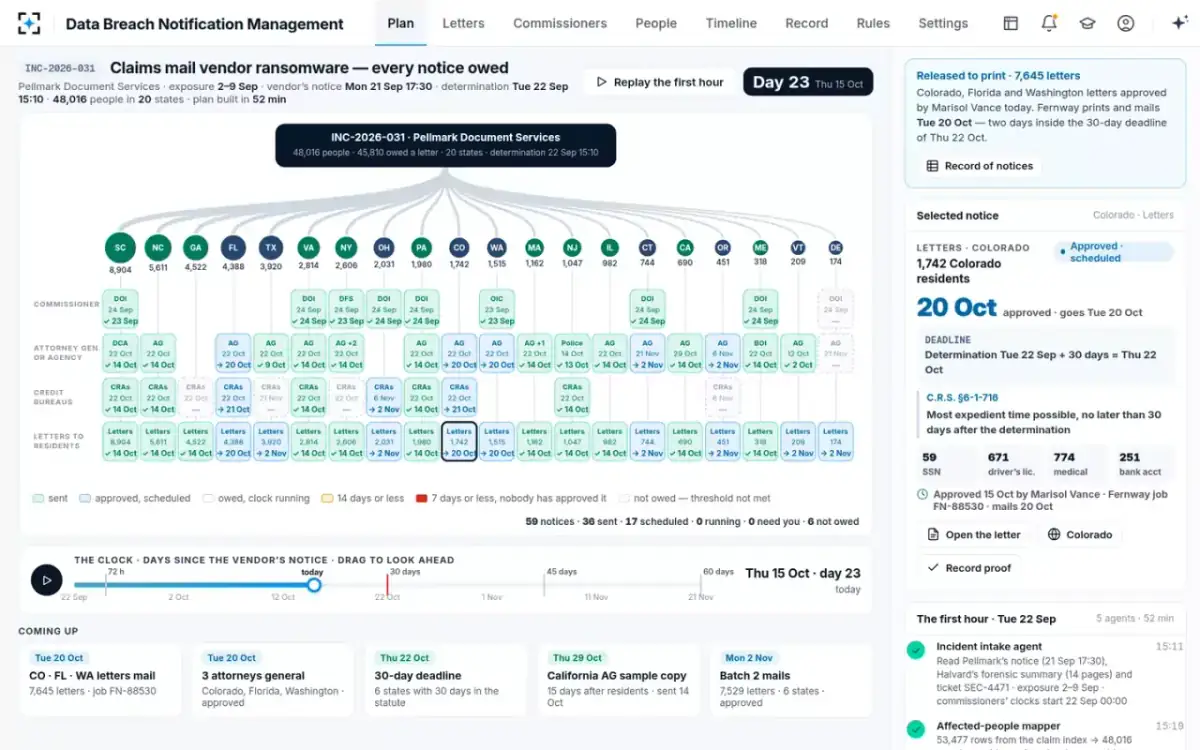Open the layout panel icon in header
Screen dimensions: 1200x750
tap(1011, 23)
